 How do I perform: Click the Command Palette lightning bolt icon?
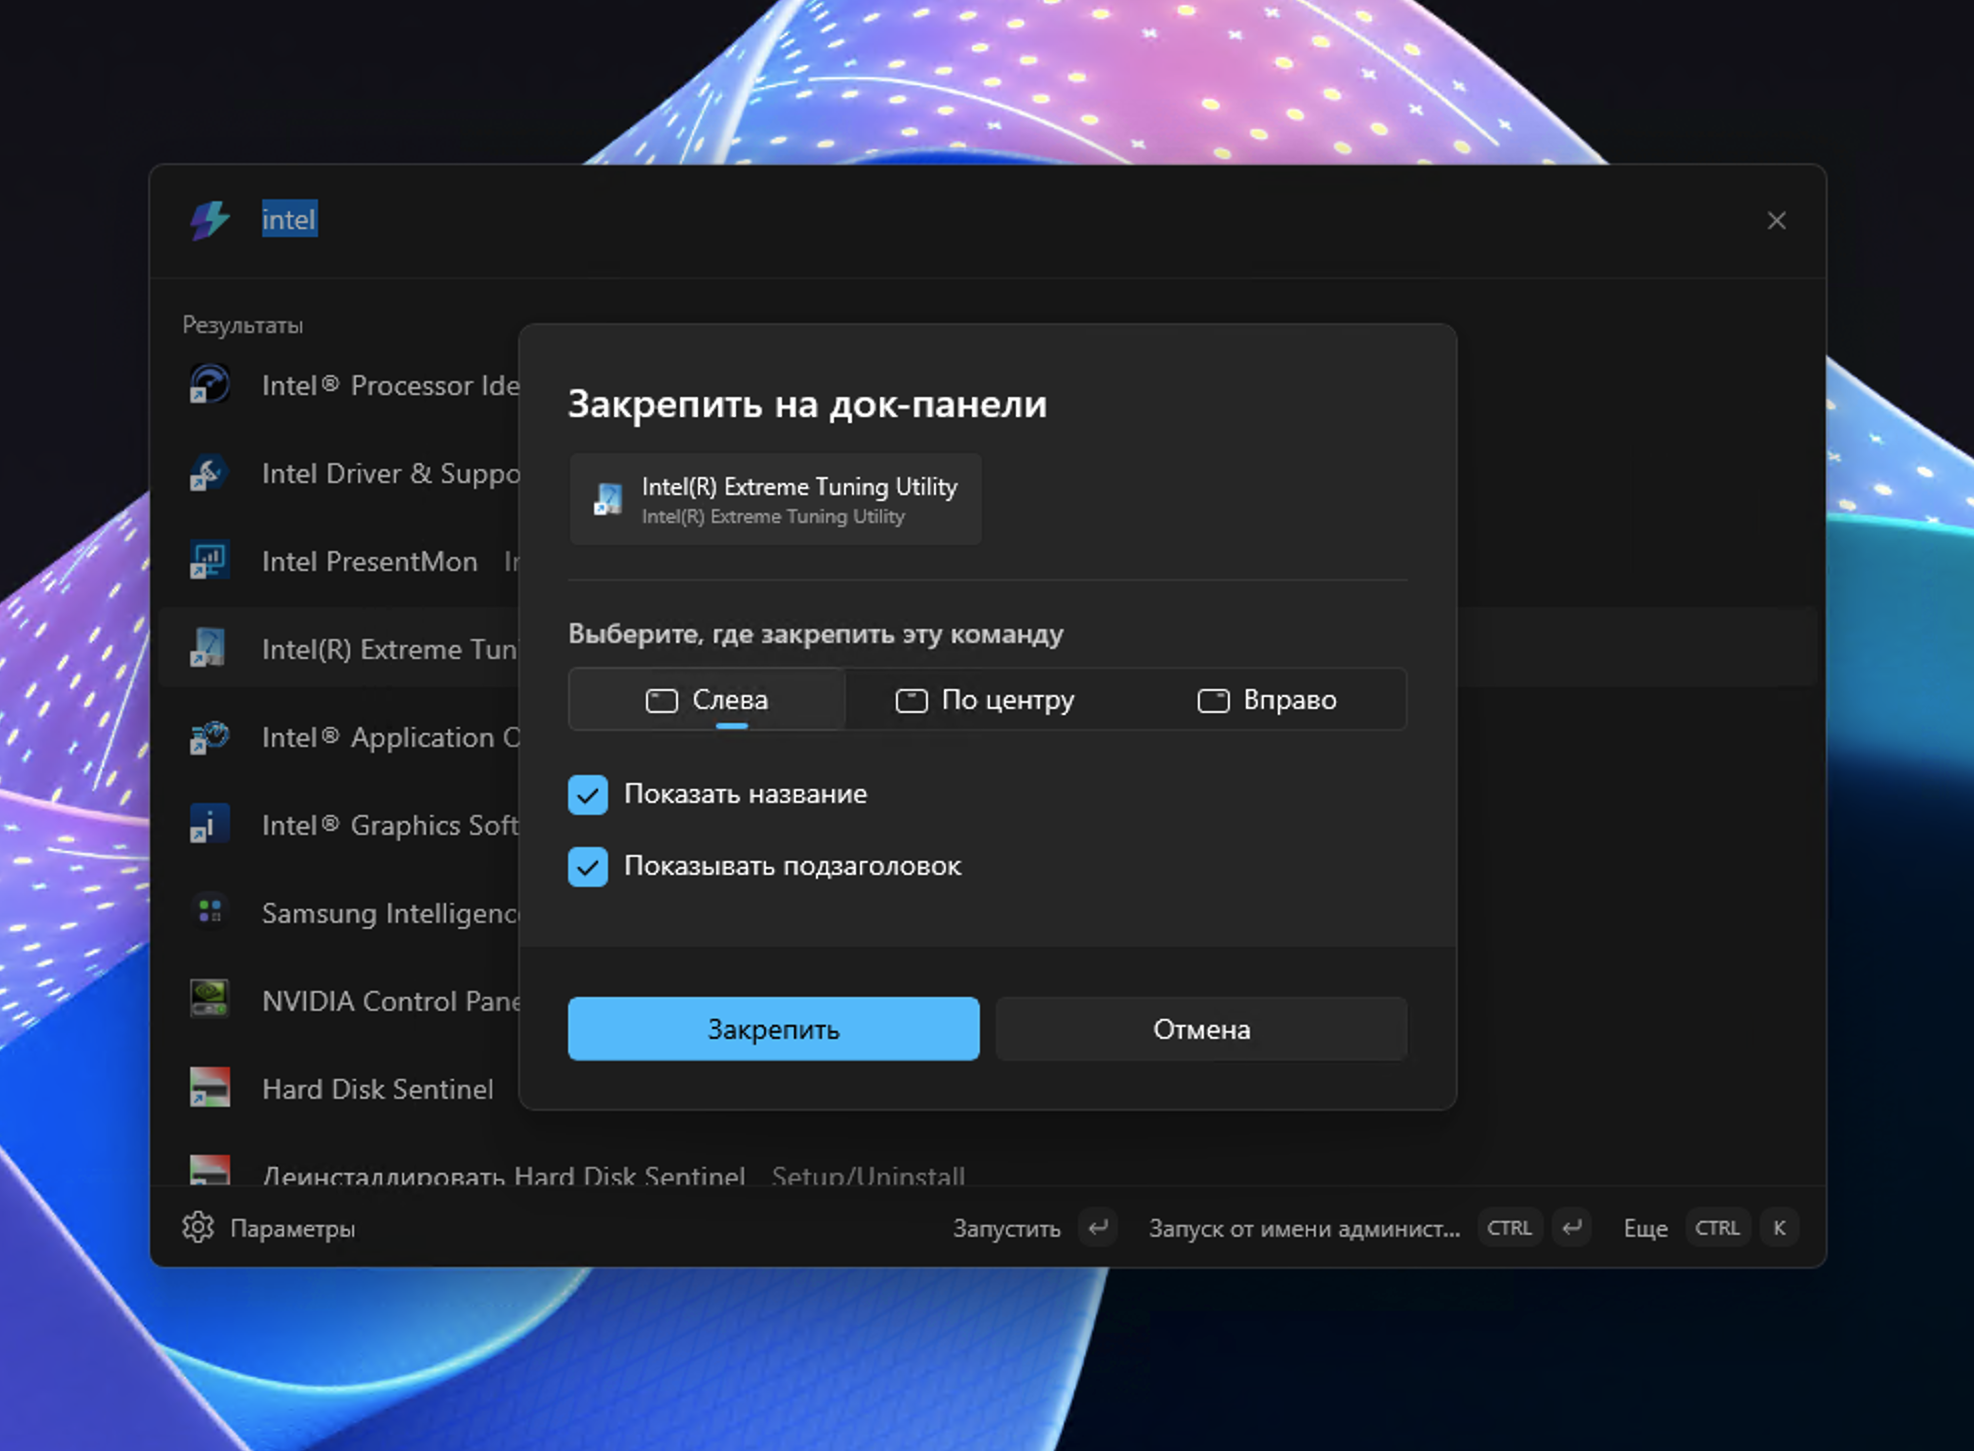pos(210,220)
